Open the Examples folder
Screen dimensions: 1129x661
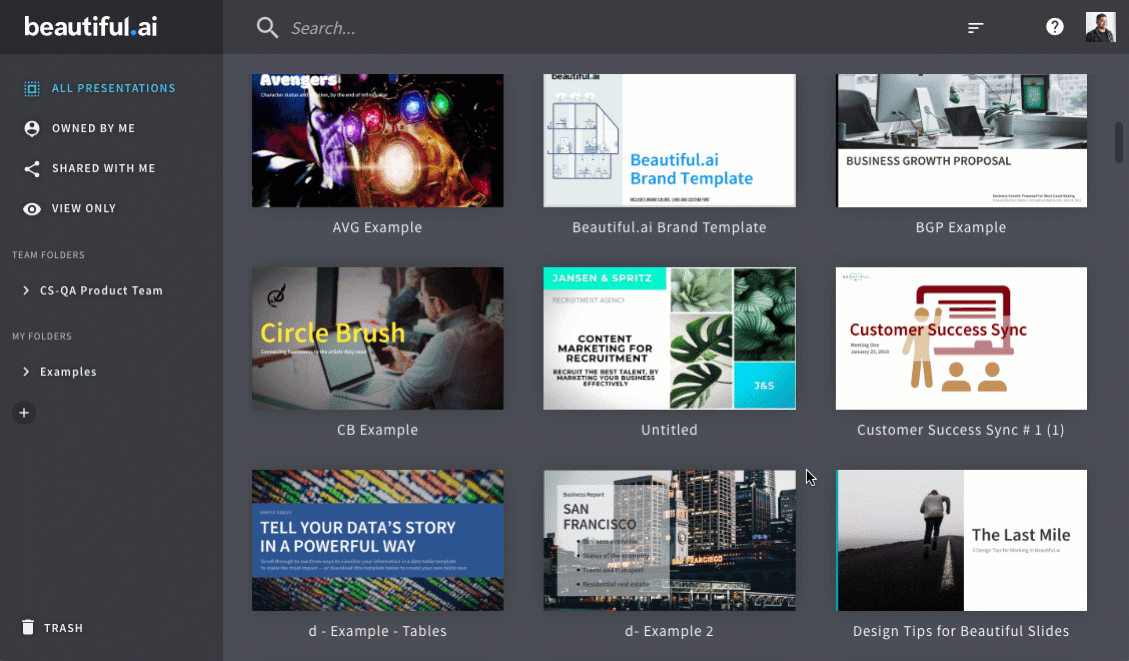(68, 372)
